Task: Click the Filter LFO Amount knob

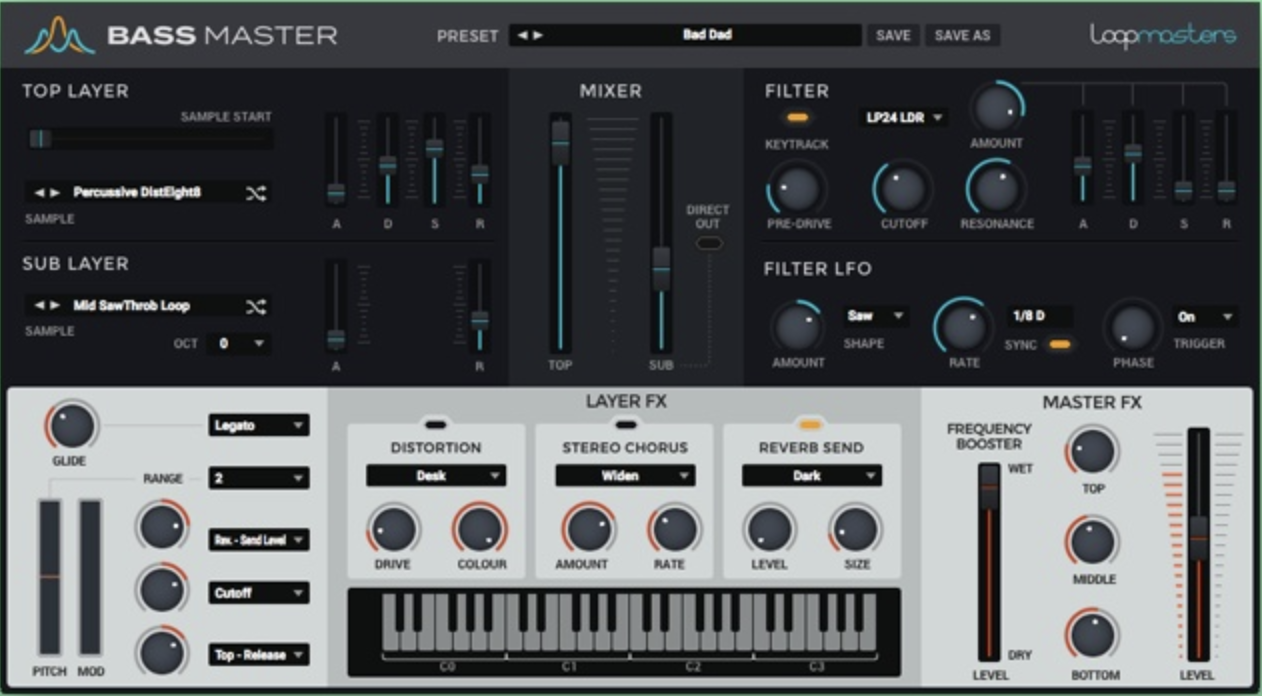Action: pos(797,326)
